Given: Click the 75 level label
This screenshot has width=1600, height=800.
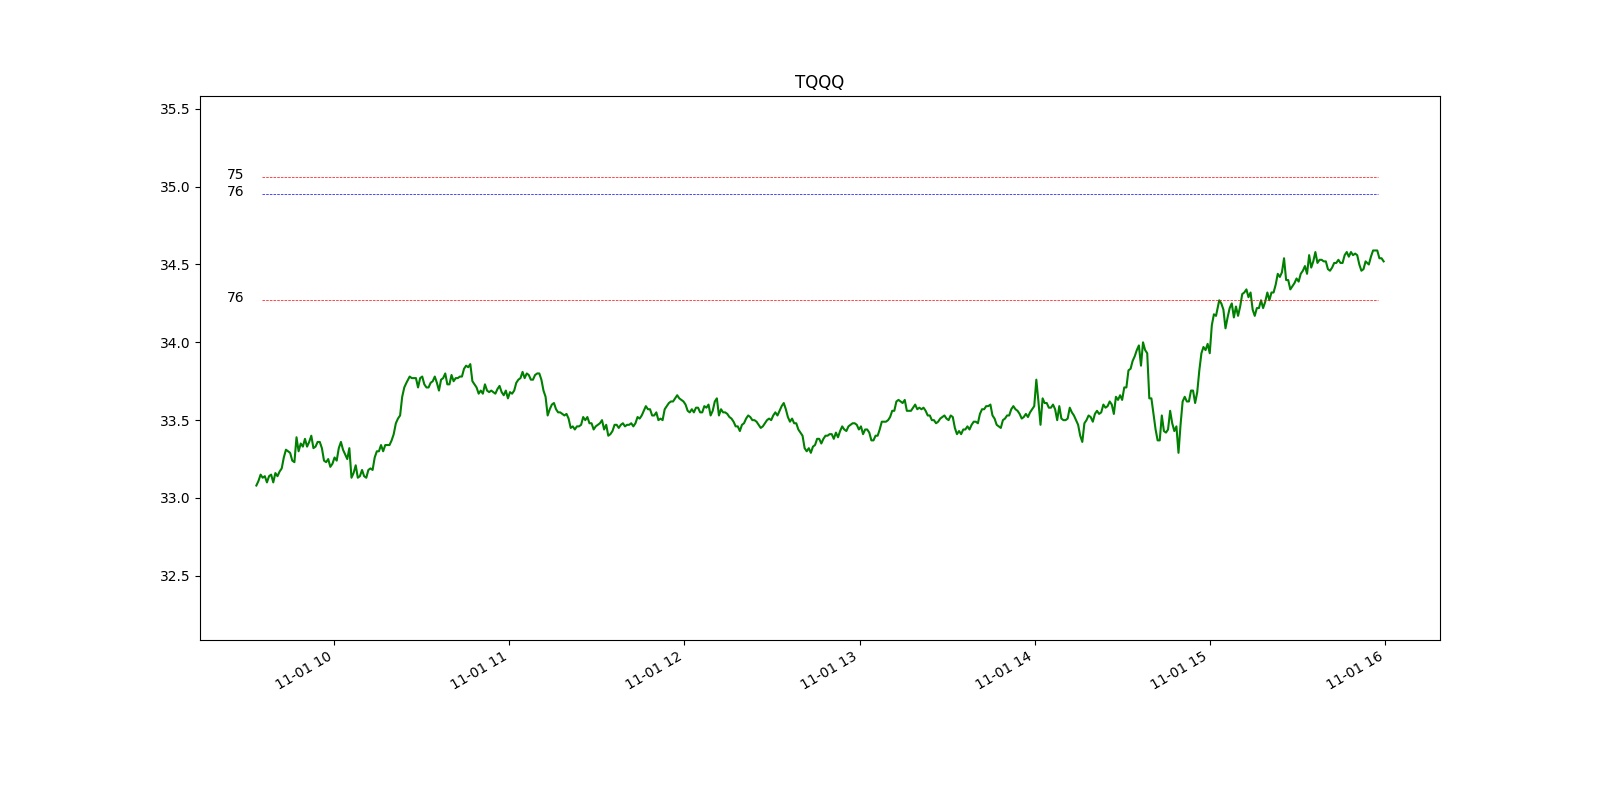Looking at the screenshot, I should 235,175.
